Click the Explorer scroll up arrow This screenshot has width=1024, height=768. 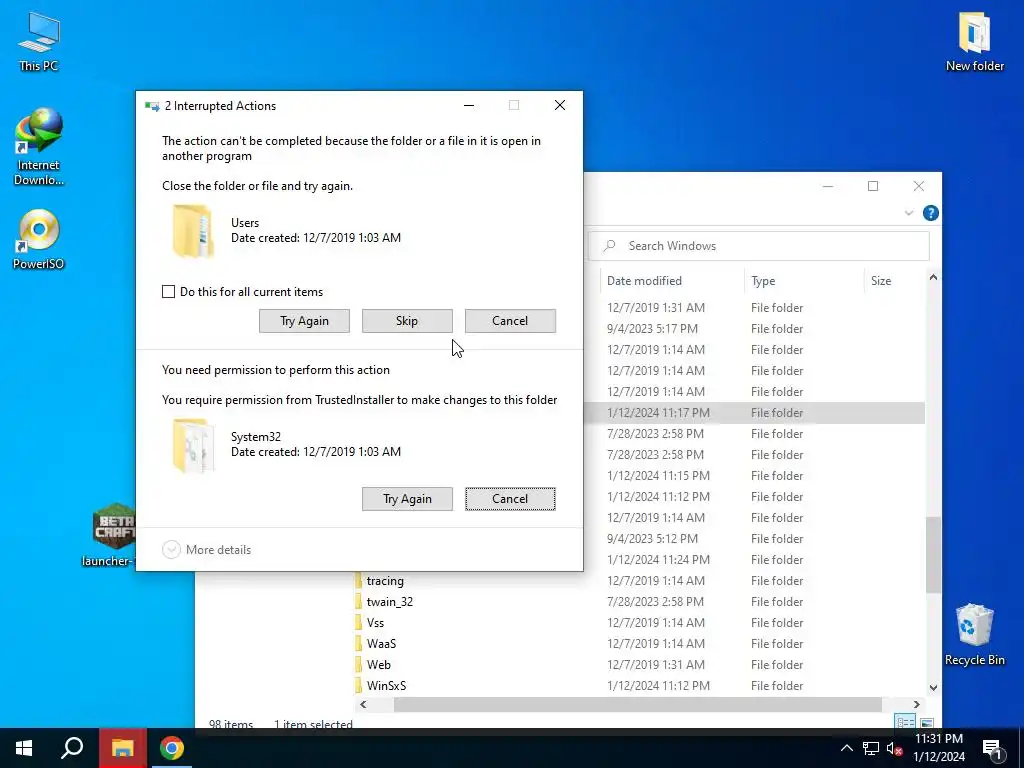[x=933, y=278]
